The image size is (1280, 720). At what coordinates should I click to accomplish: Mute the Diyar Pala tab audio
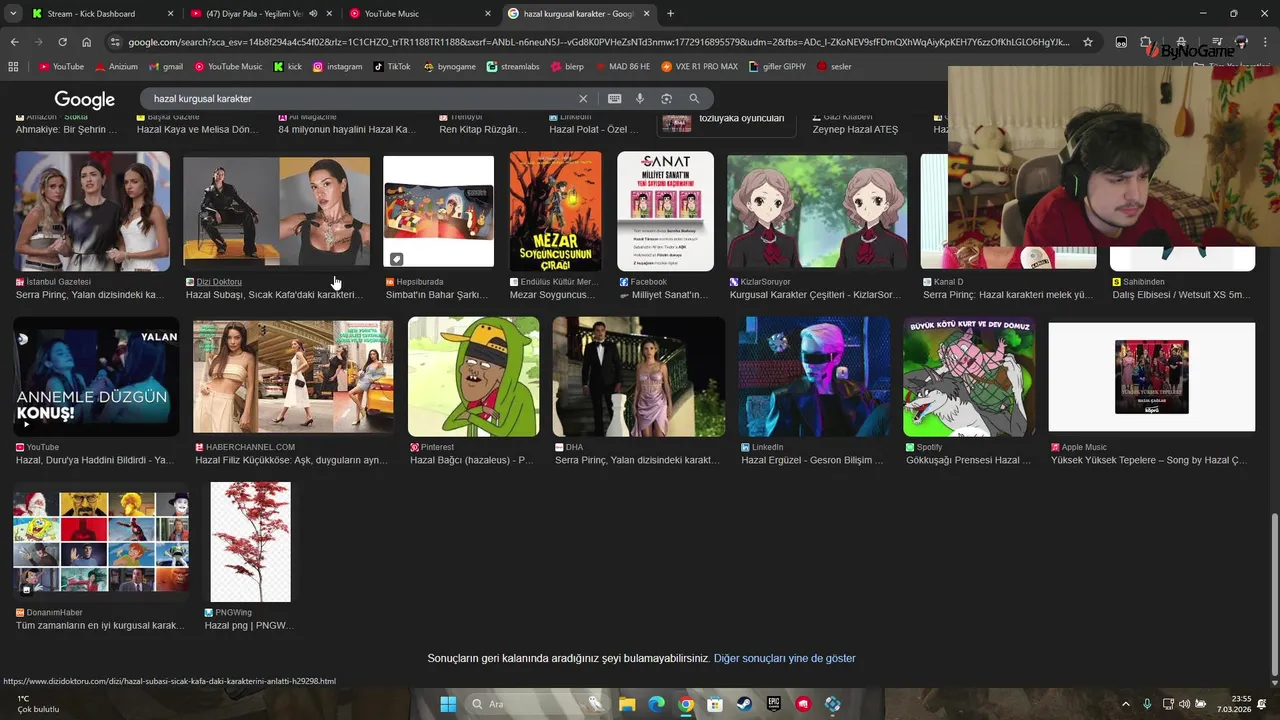coord(314,14)
